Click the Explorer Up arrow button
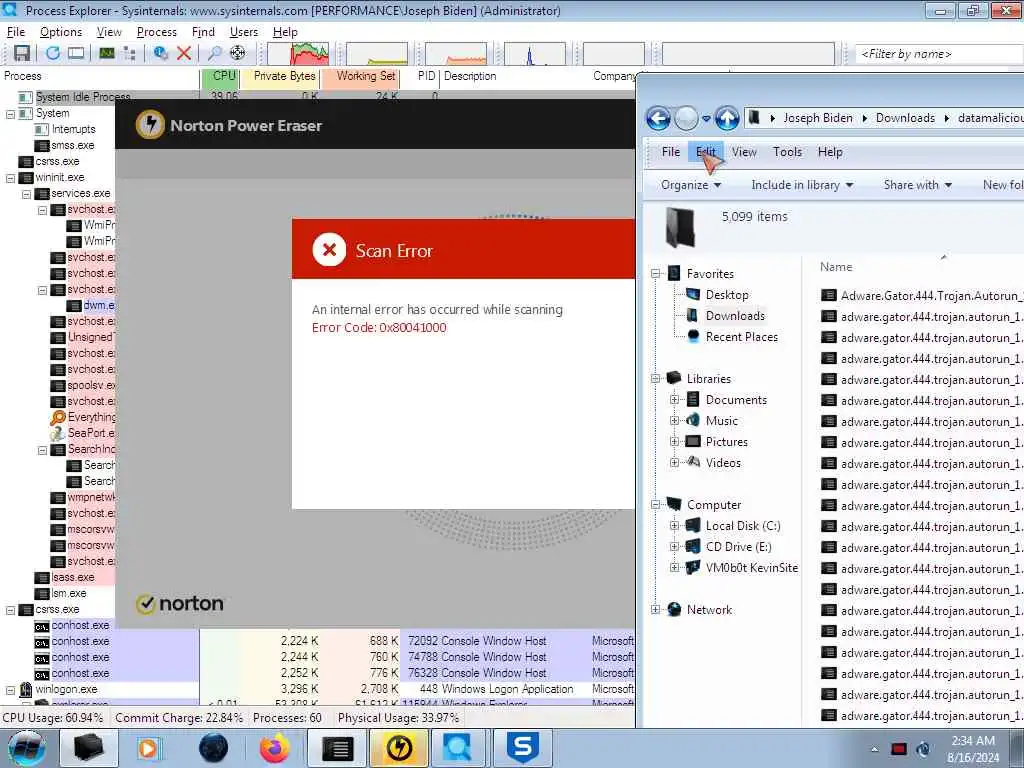1024x768 pixels. (727, 118)
